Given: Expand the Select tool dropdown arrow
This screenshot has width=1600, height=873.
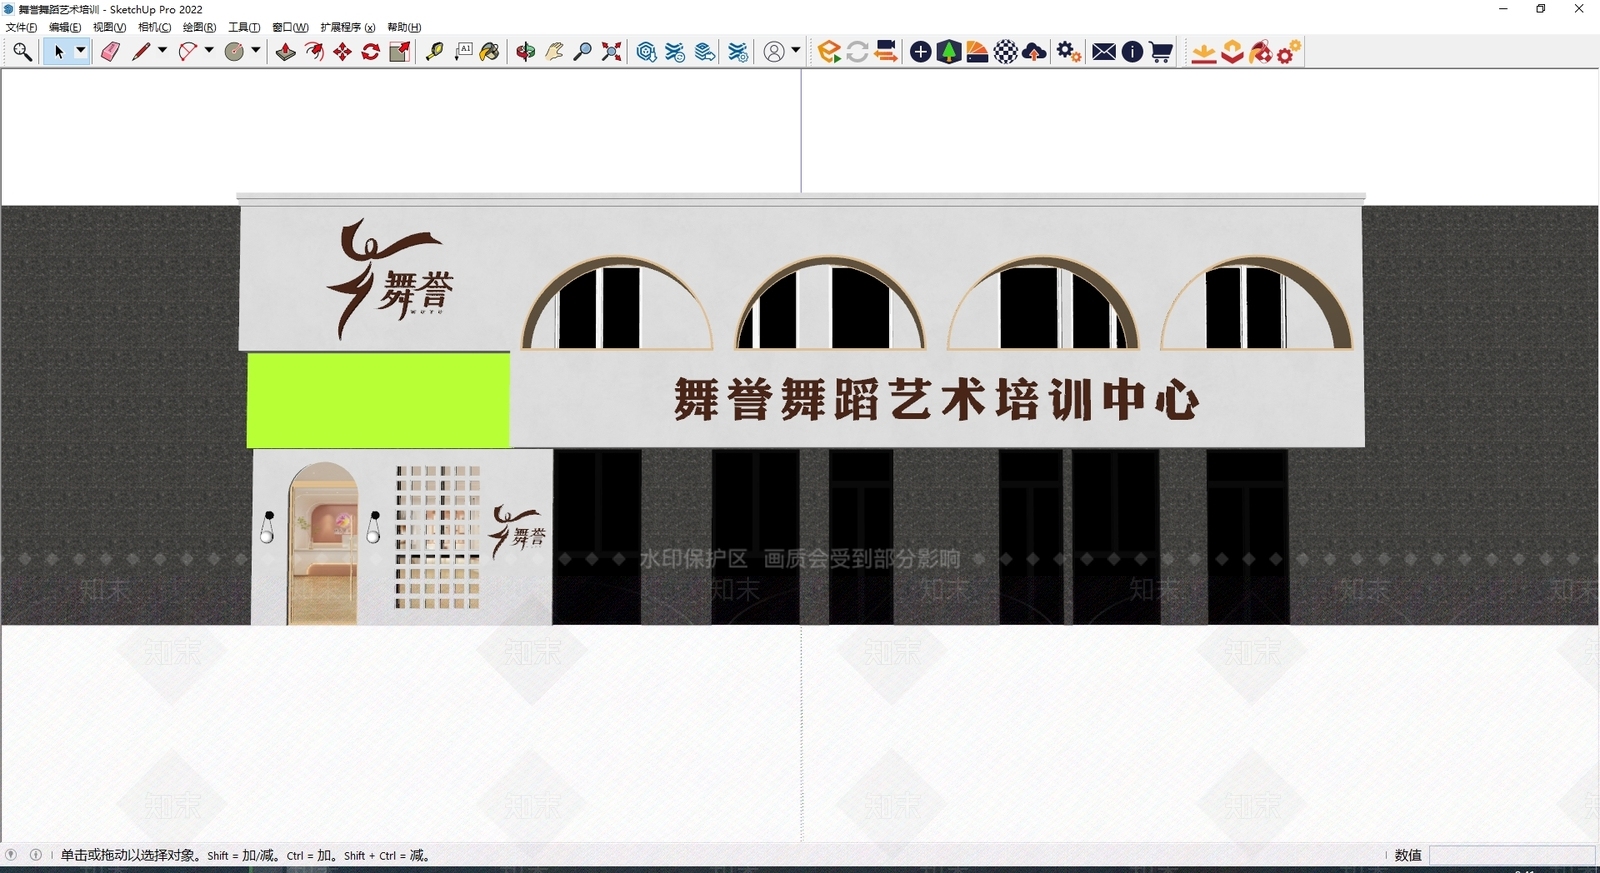Looking at the screenshot, I should [81, 52].
